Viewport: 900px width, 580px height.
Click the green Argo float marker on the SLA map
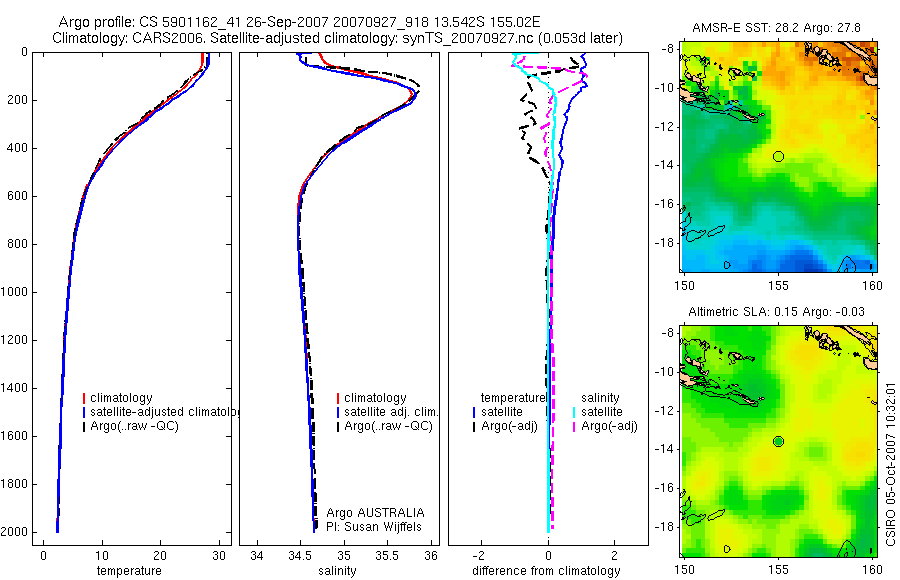tap(778, 442)
